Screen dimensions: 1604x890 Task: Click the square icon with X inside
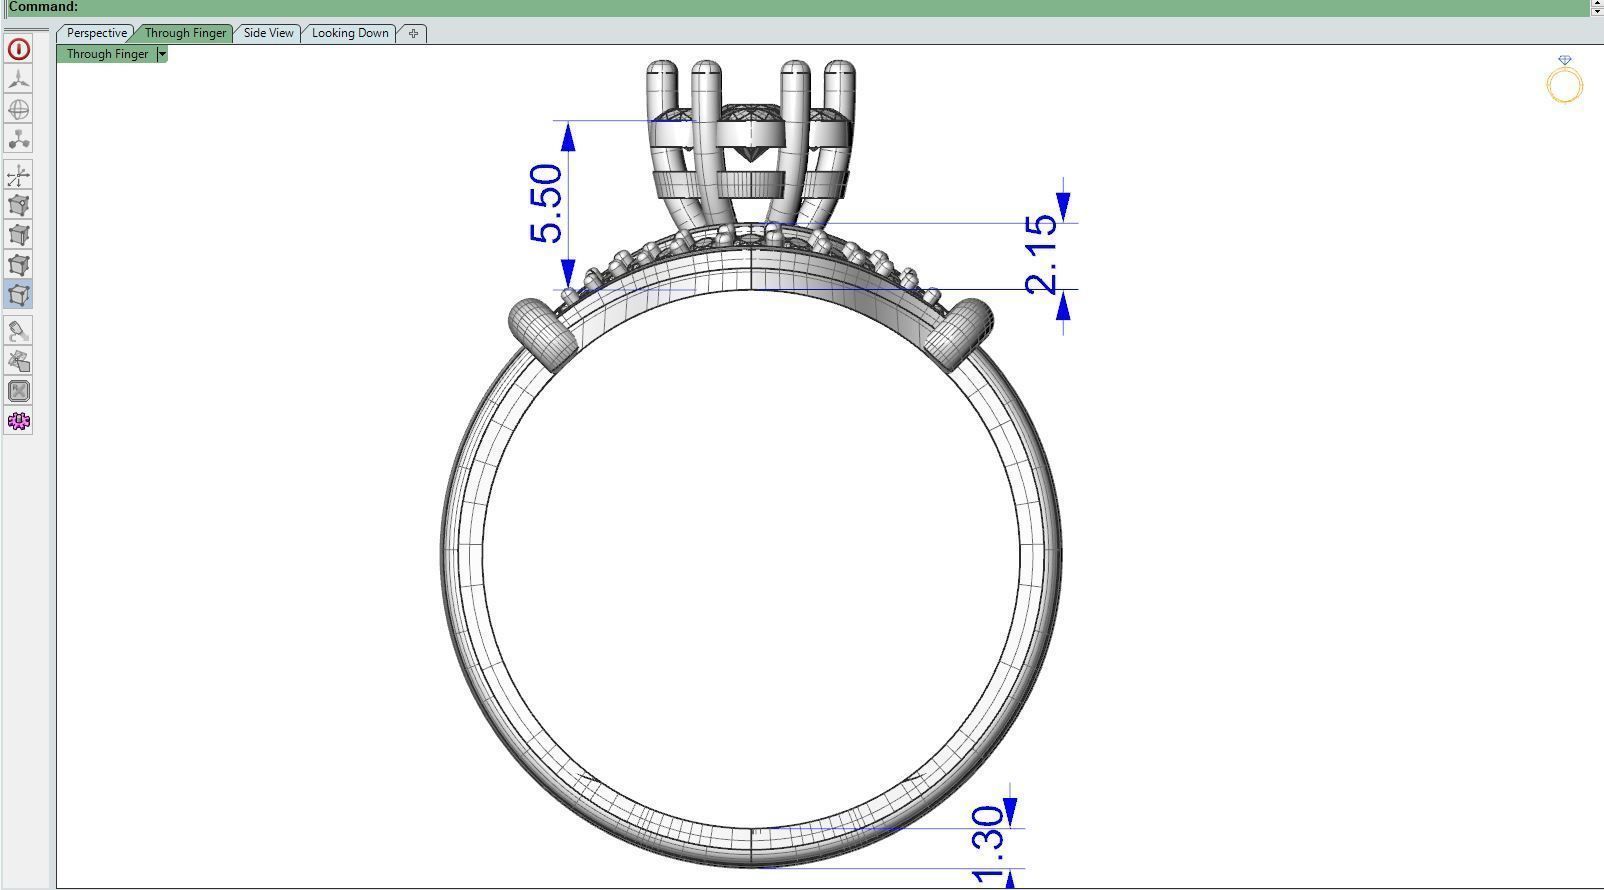pos(18,391)
